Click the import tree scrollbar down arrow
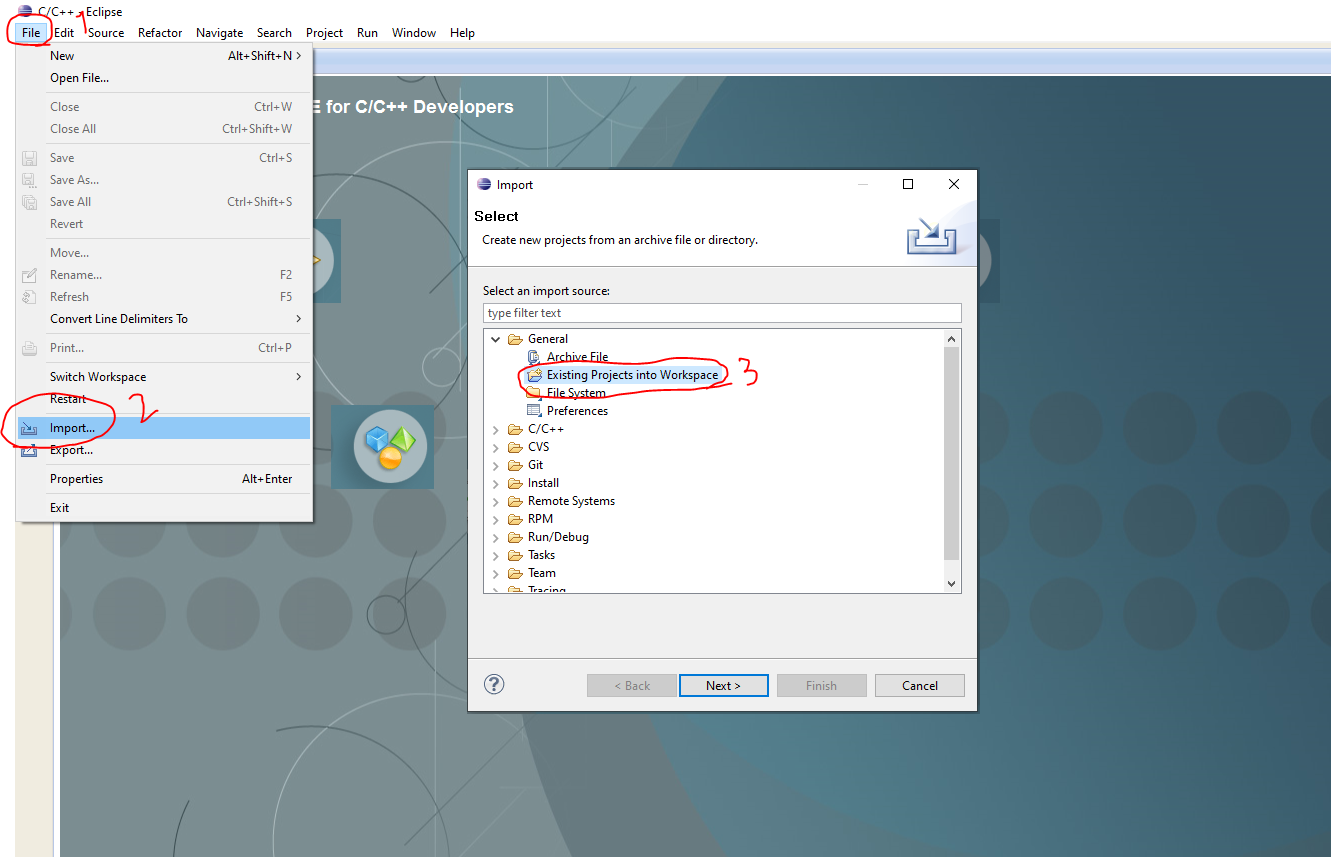The height and width of the screenshot is (857, 1331). [951, 584]
